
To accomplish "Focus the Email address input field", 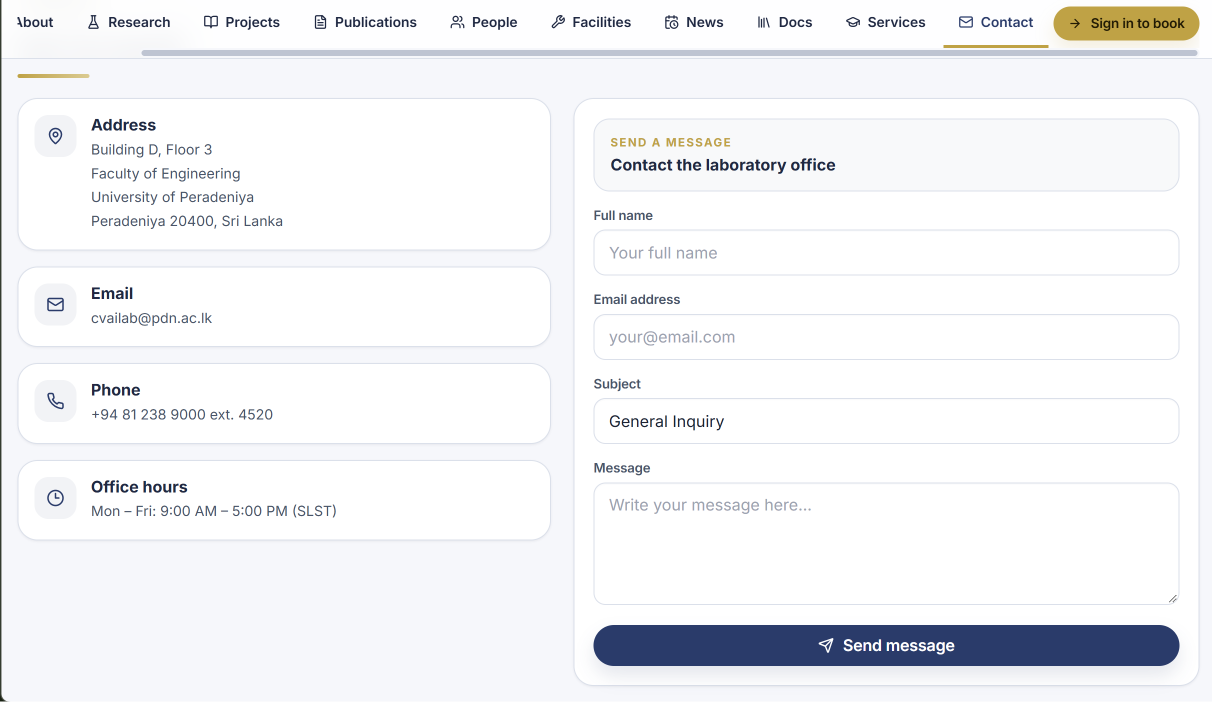I will click(886, 337).
